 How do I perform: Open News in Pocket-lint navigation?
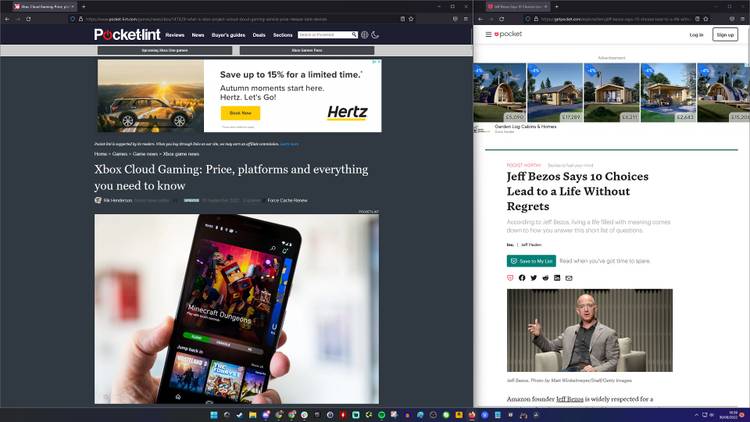click(198, 35)
